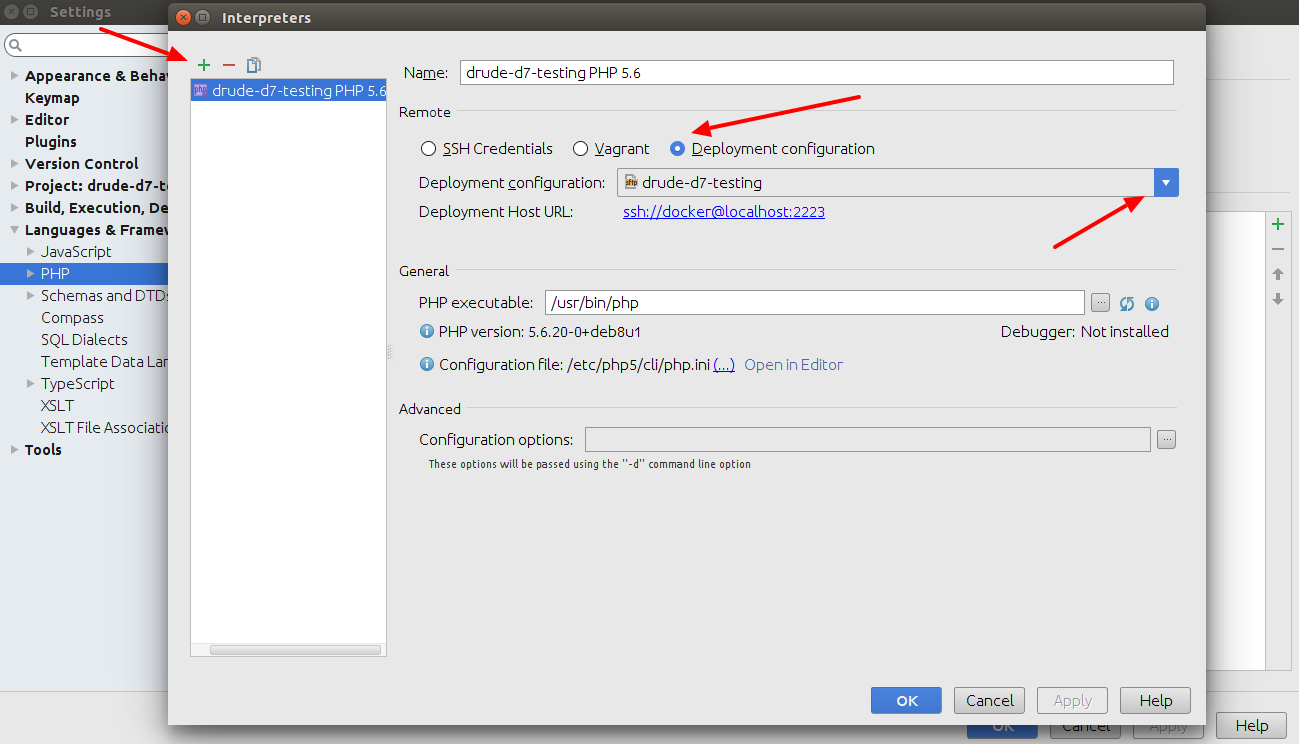Click the info icon beside PHP version
The image size is (1299, 744).
427,332
